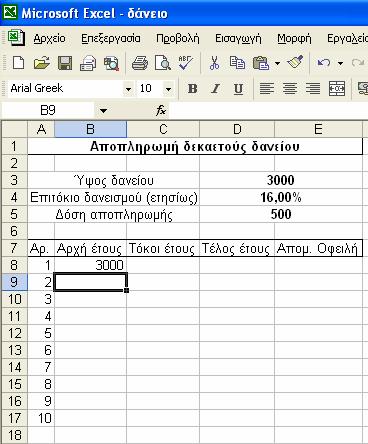Align text left
Viewport: 368px width, 444px height.
click(x=267, y=89)
